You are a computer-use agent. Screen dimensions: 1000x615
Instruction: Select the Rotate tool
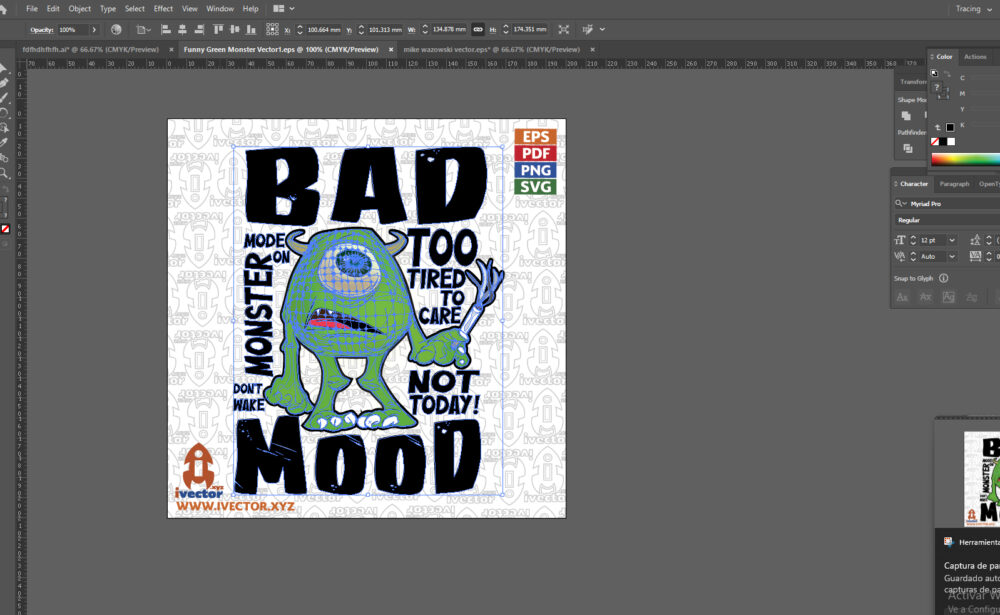click(4, 113)
